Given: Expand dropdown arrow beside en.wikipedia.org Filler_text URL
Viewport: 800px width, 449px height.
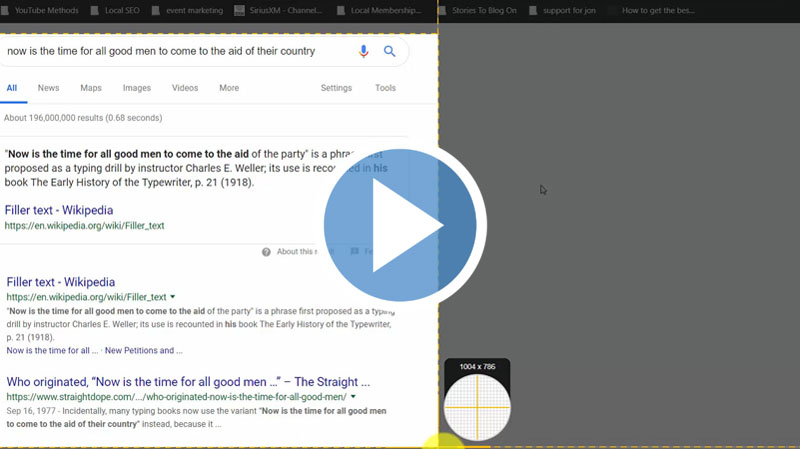Looking at the screenshot, I should [x=173, y=297].
